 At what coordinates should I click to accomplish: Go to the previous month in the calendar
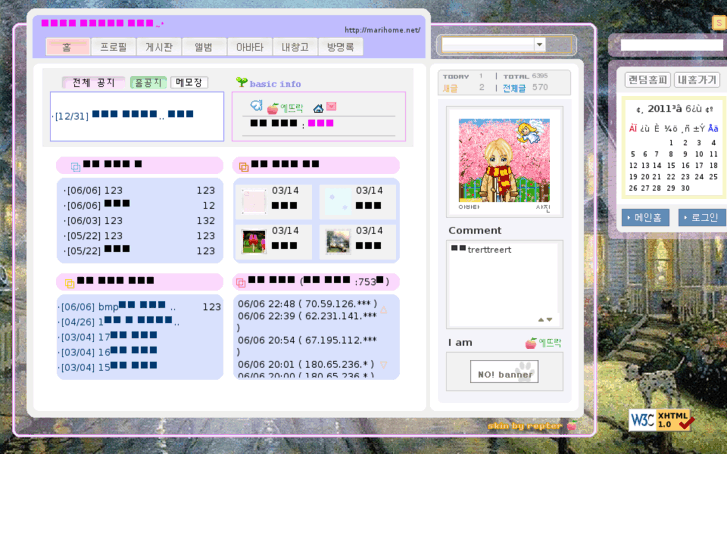click(x=639, y=109)
